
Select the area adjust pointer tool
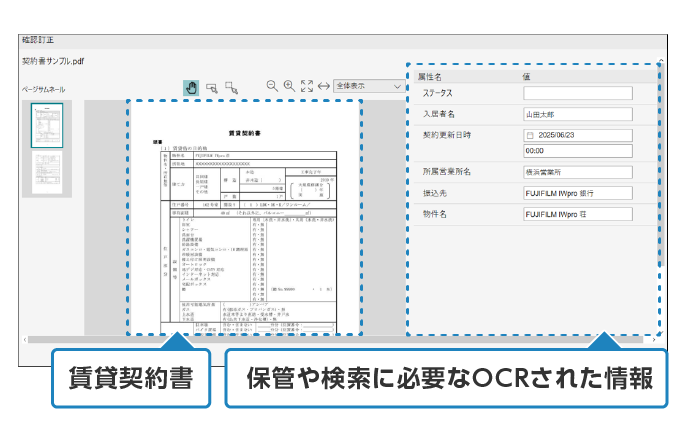pos(231,88)
